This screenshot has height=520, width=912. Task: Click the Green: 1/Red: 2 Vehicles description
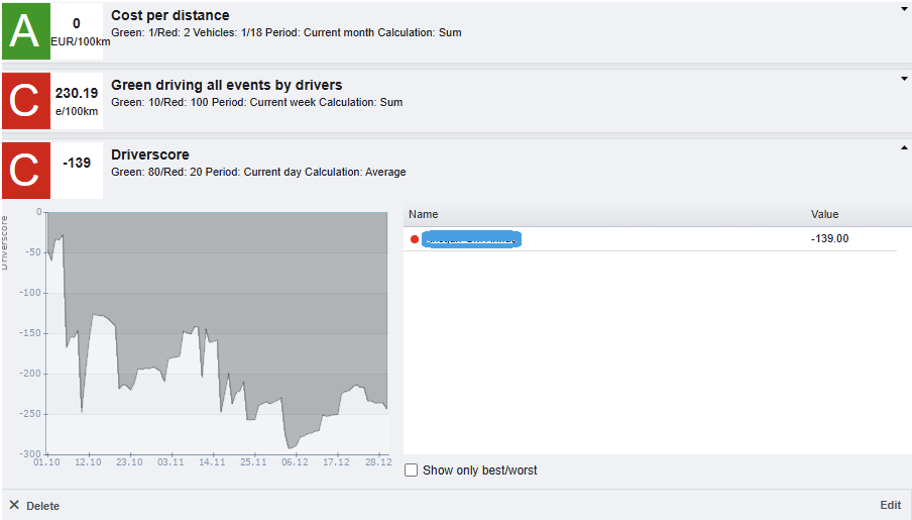[x=286, y=33]
